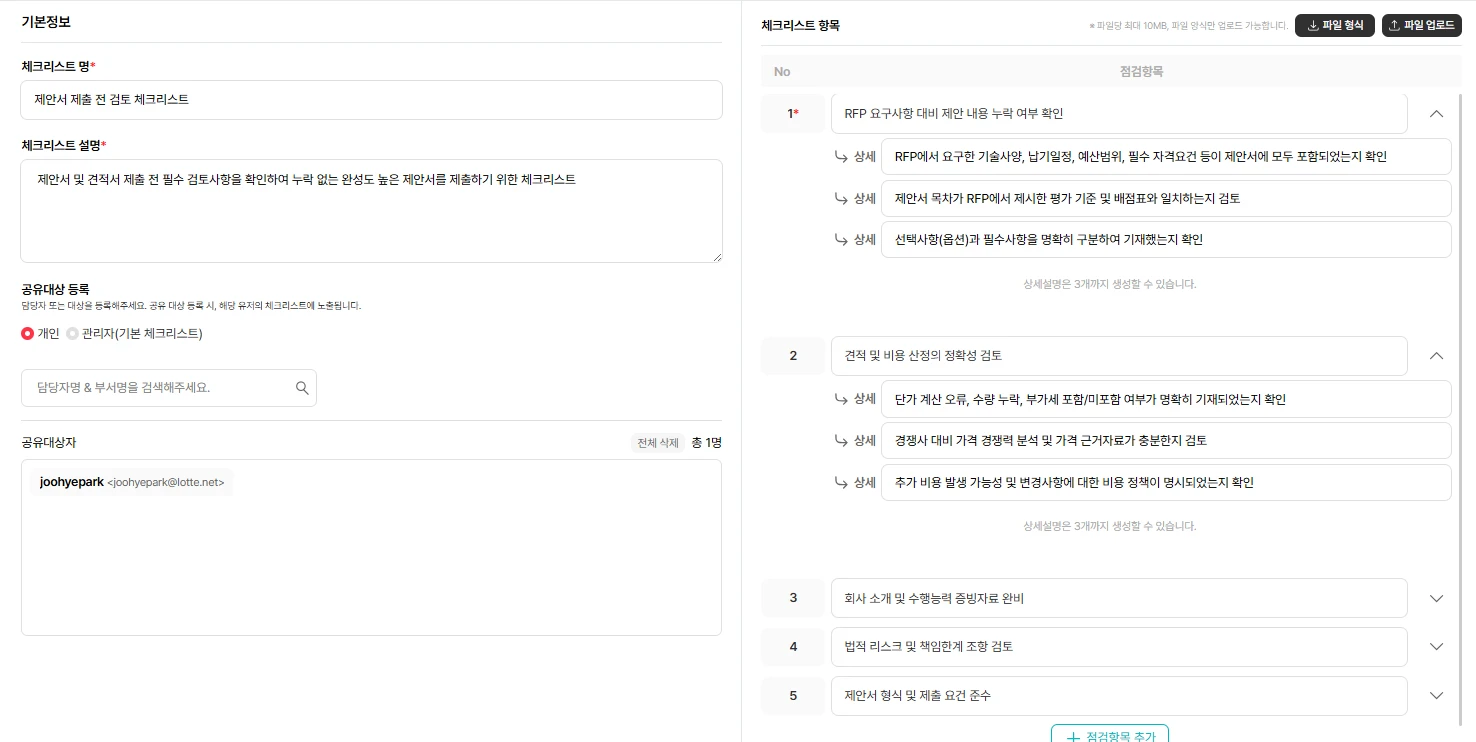Expand item 4 법적 리스크 details

1436,647
